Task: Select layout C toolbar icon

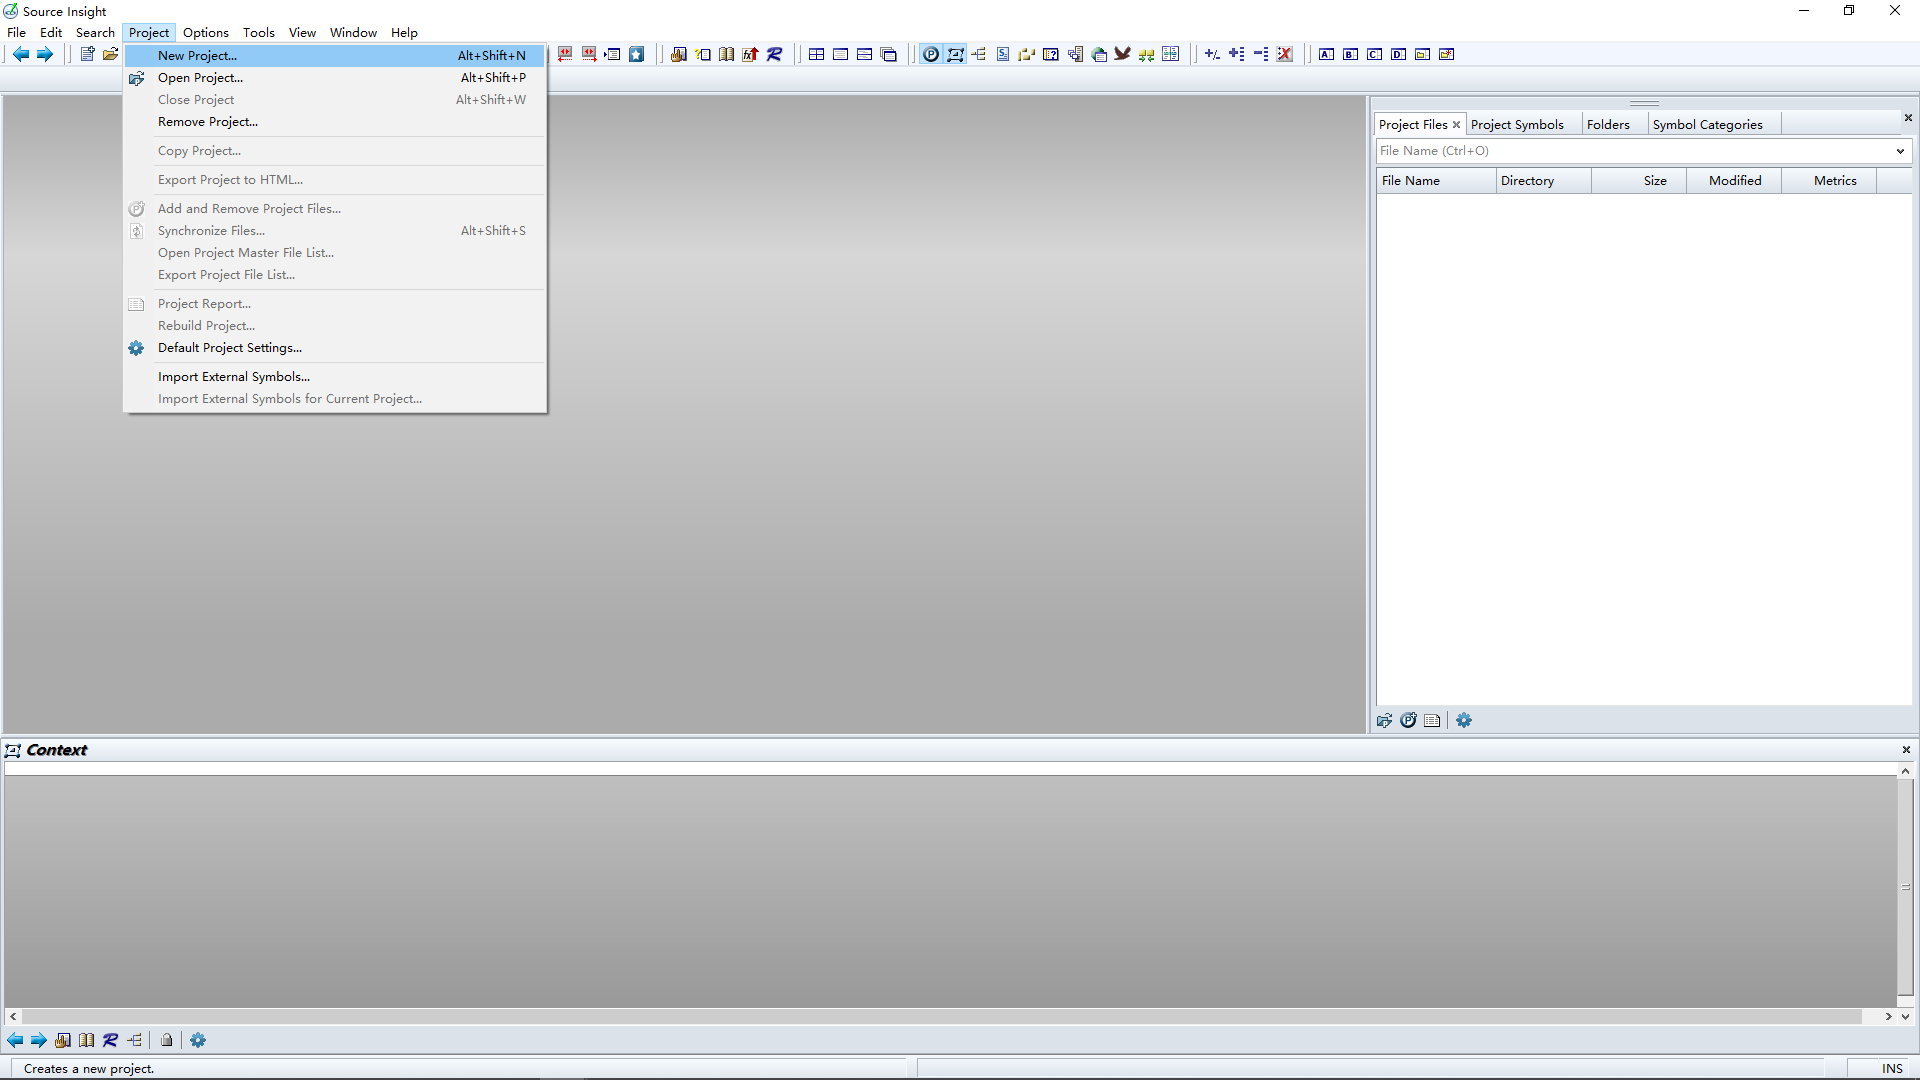Action: (1375, 54)
